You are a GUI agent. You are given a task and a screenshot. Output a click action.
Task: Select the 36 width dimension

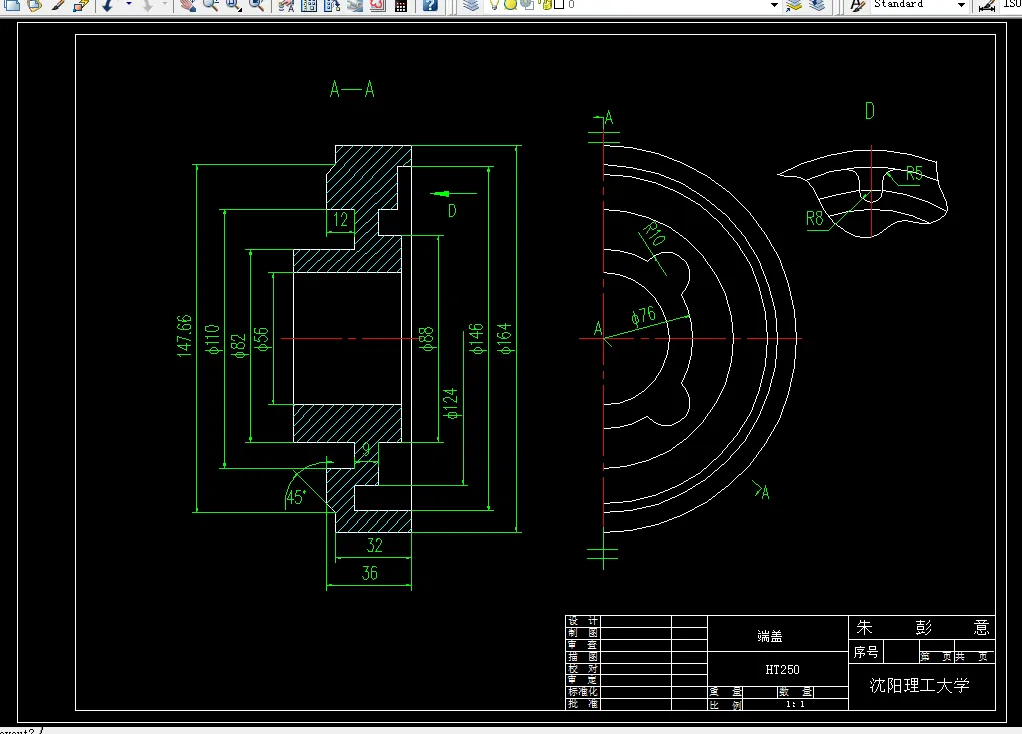[370, 573]
